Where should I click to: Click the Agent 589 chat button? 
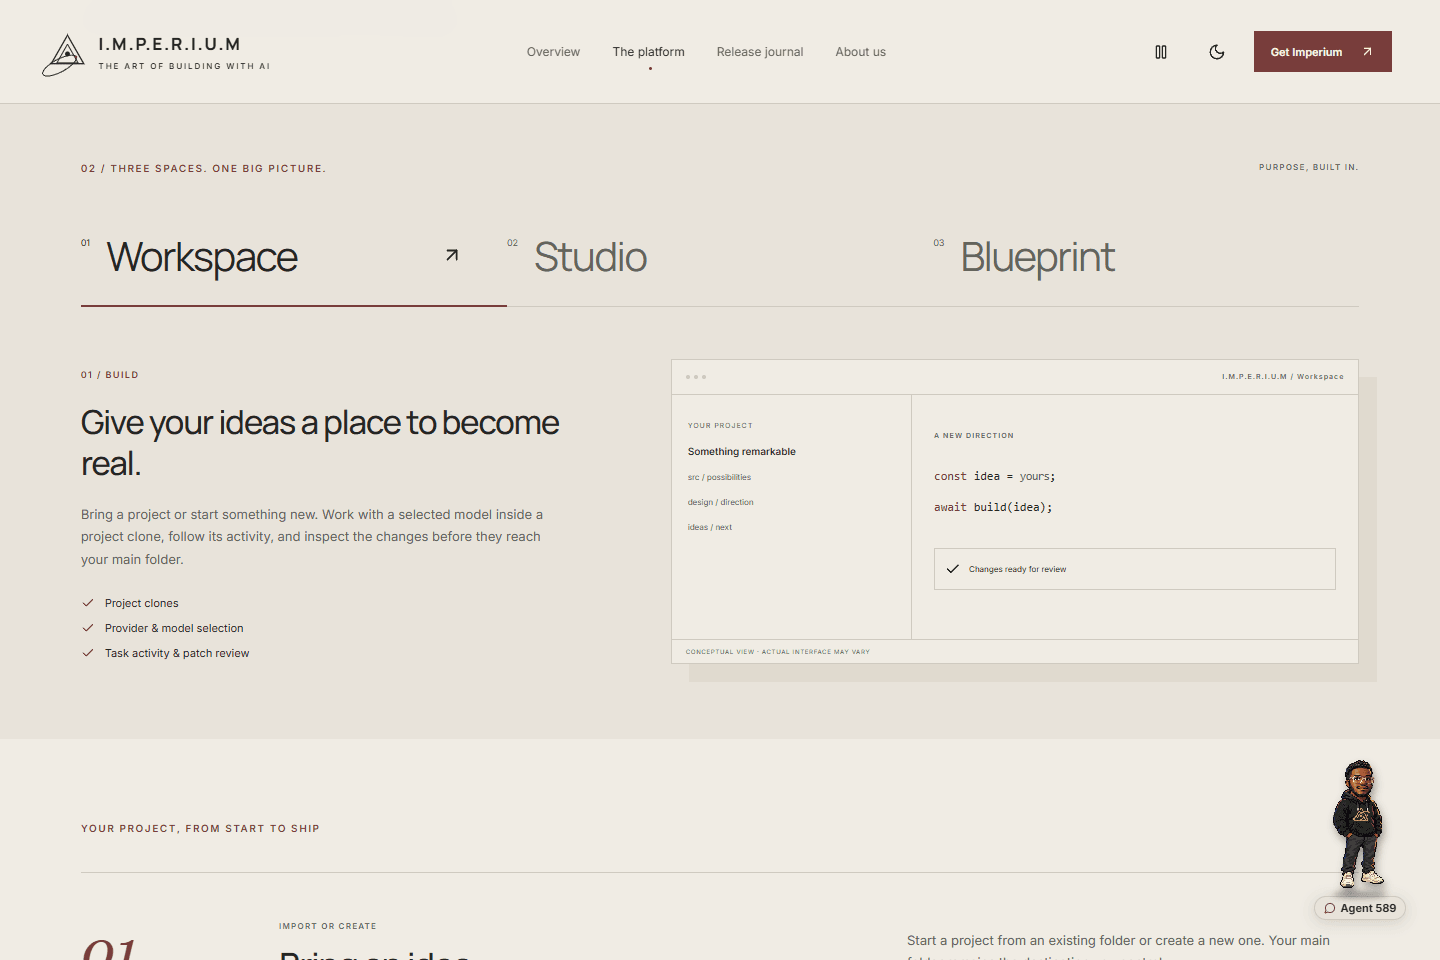point(1360,908)
